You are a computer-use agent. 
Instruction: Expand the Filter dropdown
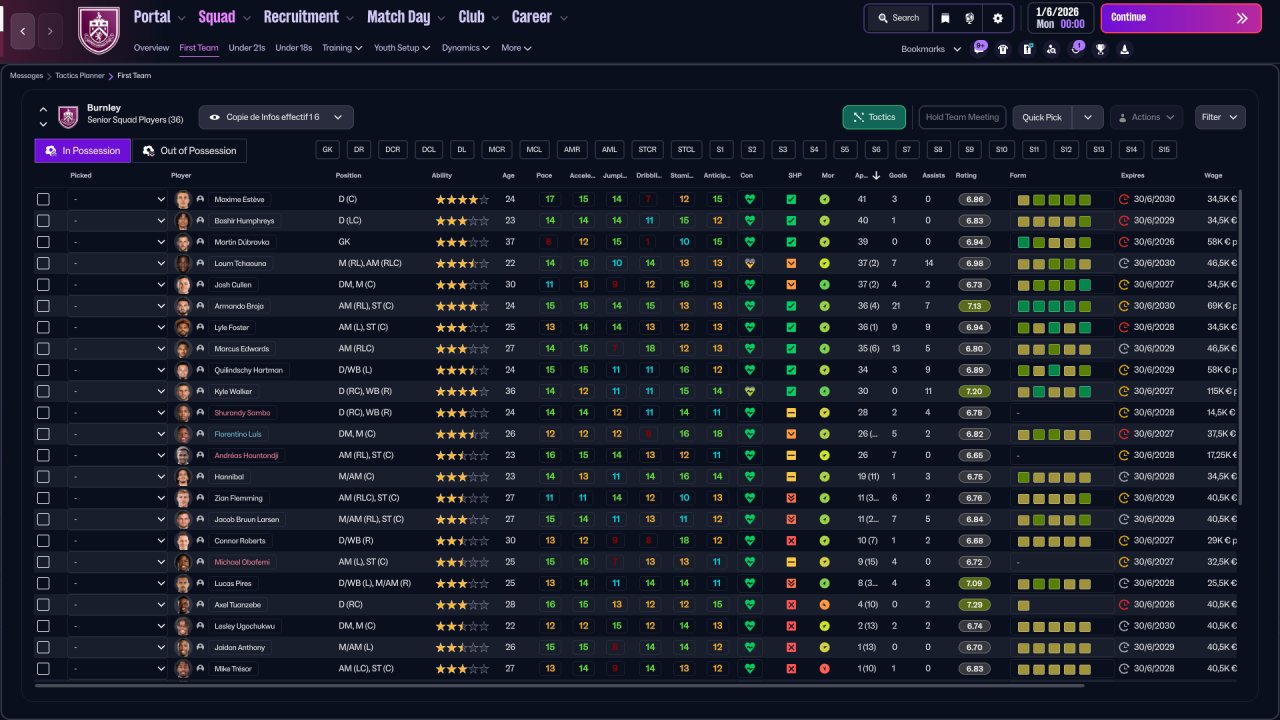pyautogui.click(x=1219, y=117)
